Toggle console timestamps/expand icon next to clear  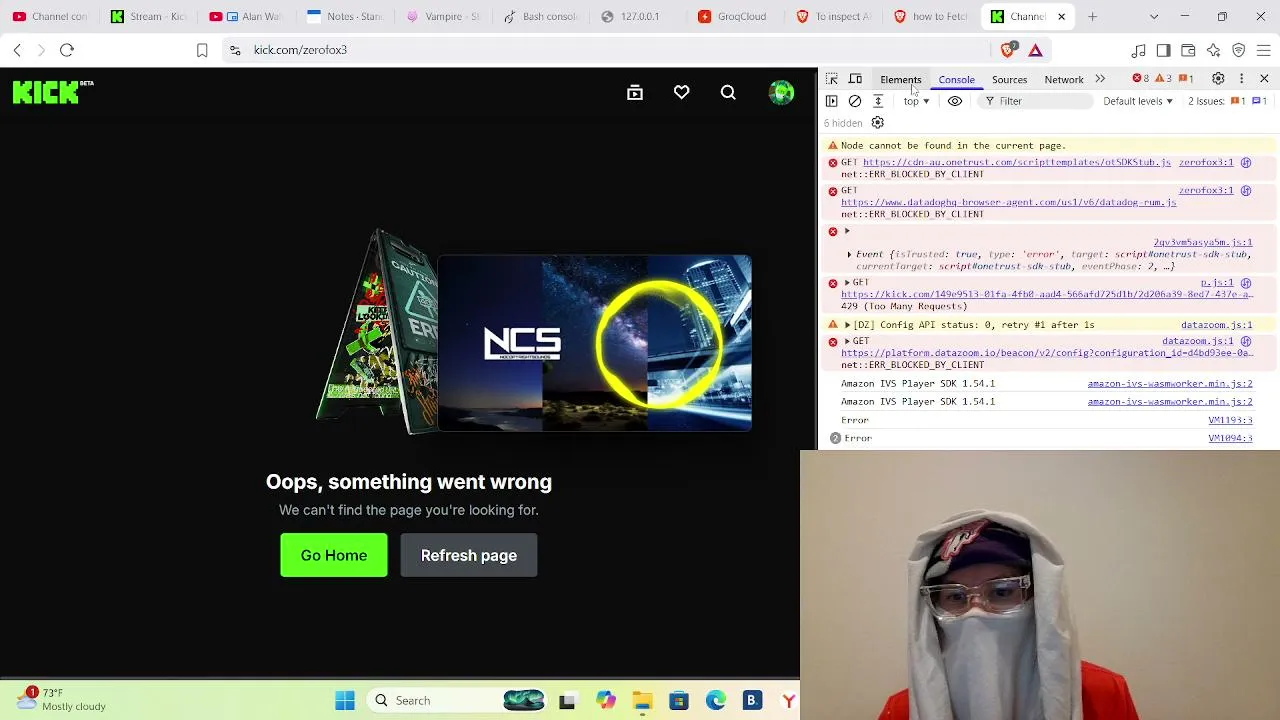pos(878,101)
